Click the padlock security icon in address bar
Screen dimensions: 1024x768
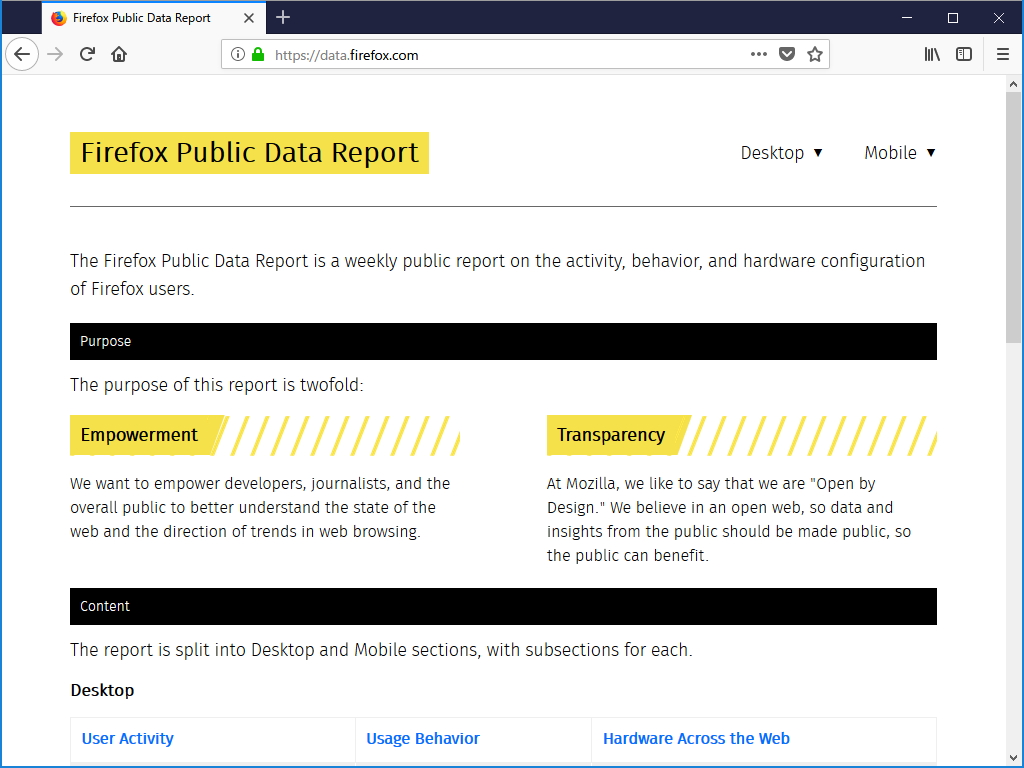pyautogui.click(x=260, y=54)
